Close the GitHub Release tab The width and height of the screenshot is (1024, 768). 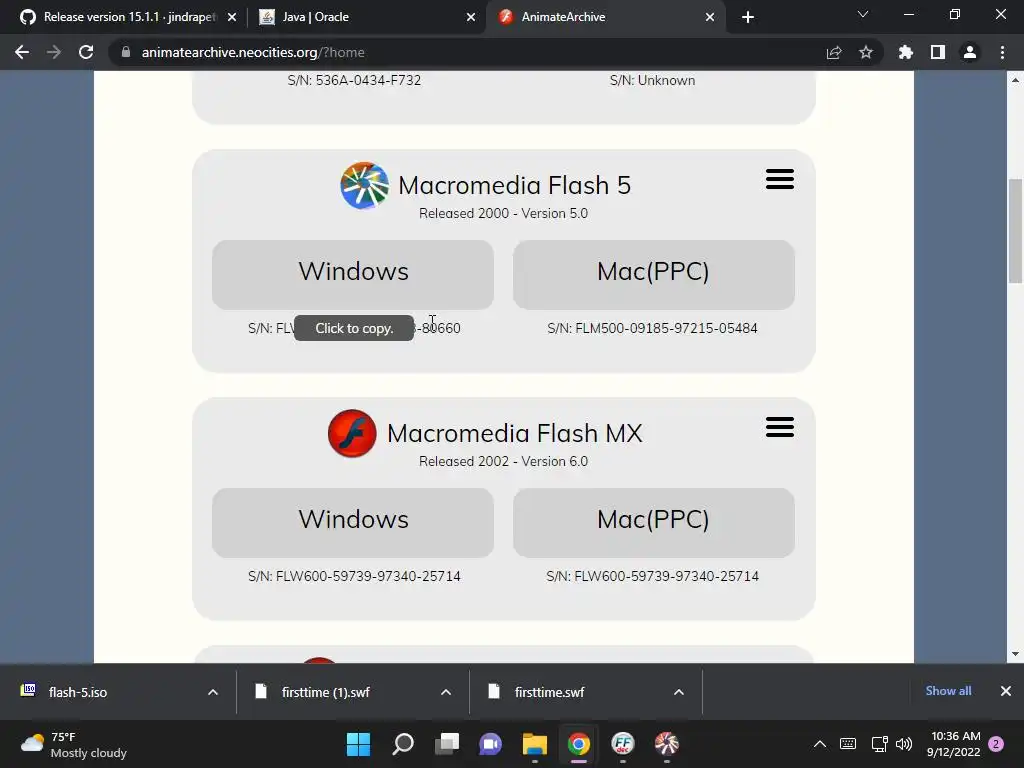pos(232,17)
